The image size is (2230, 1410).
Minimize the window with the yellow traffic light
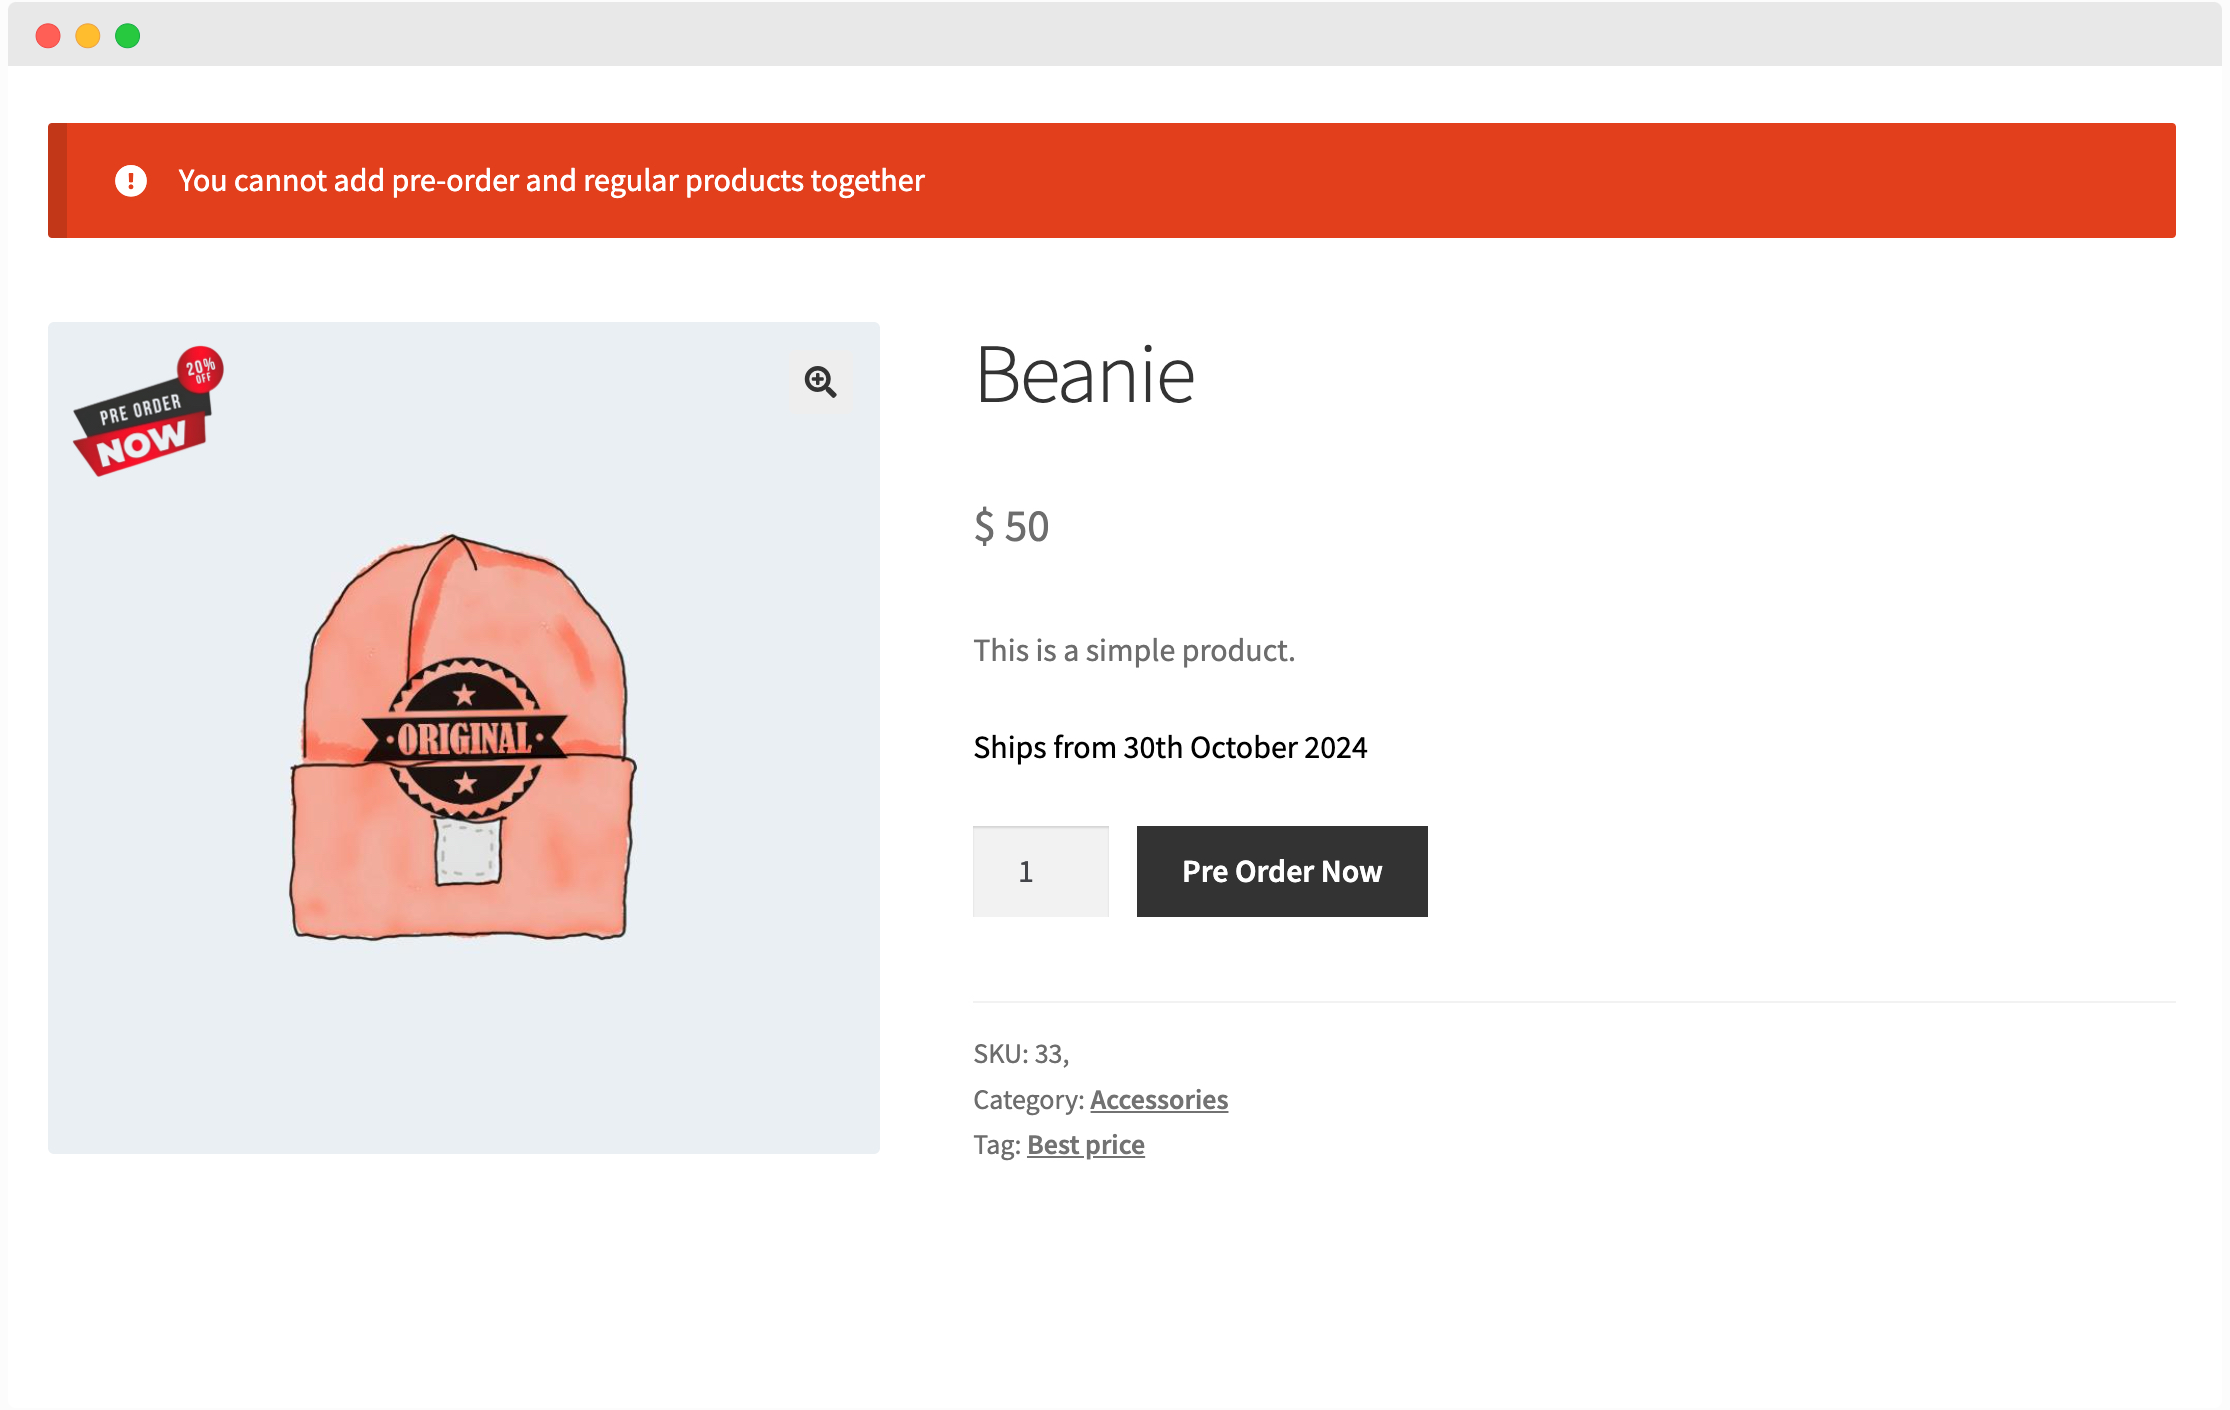point(88,35)
